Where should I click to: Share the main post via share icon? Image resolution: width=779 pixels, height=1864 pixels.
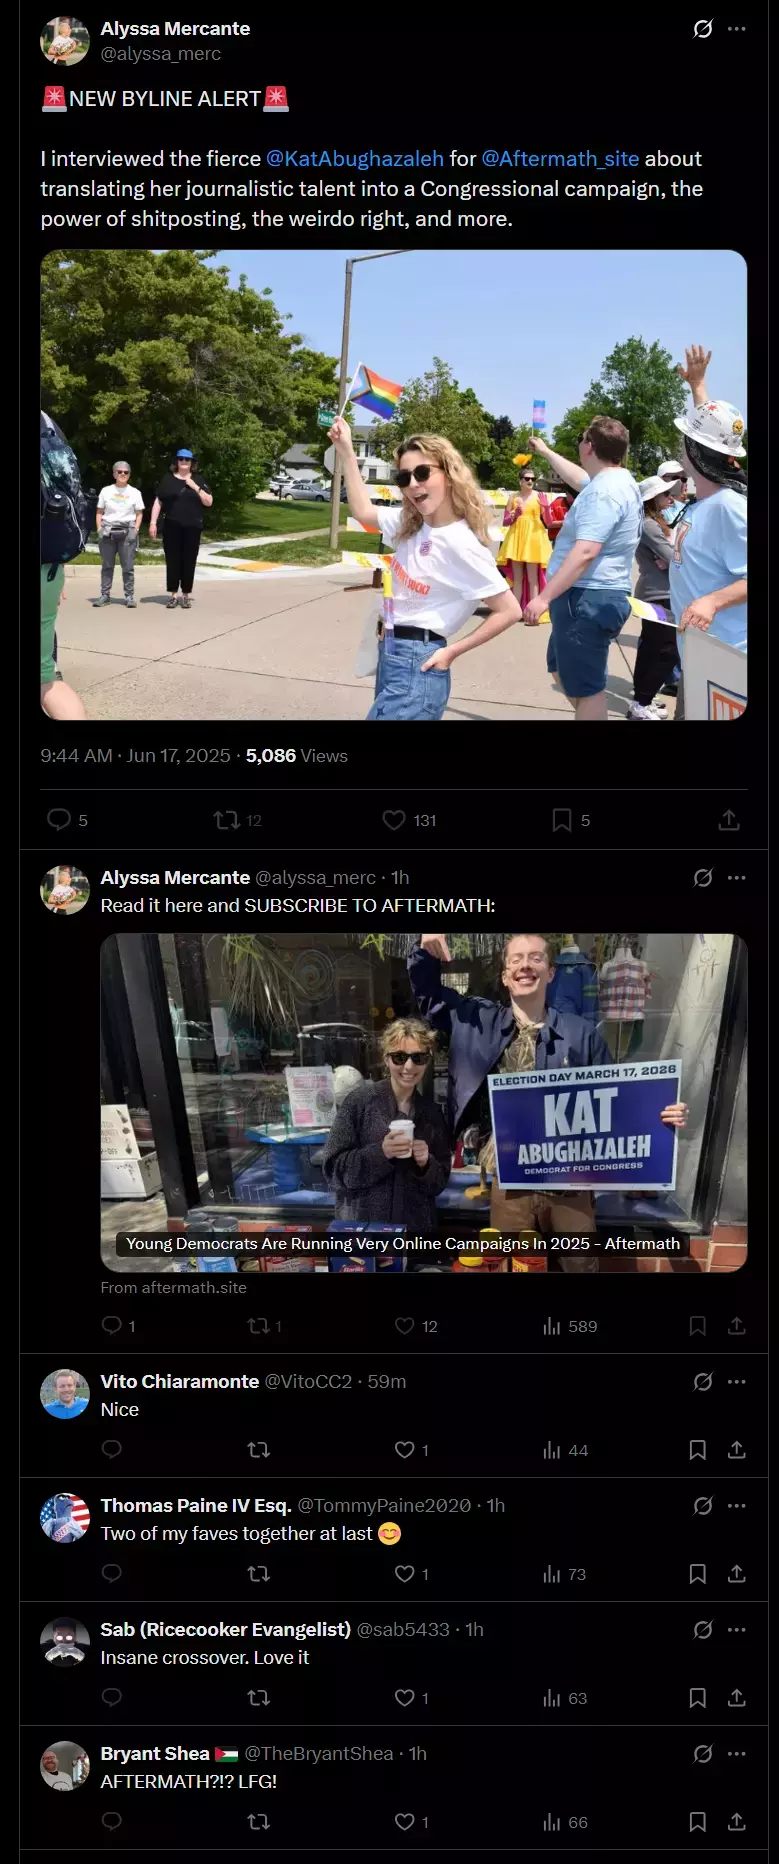click(x=729, y=820)
